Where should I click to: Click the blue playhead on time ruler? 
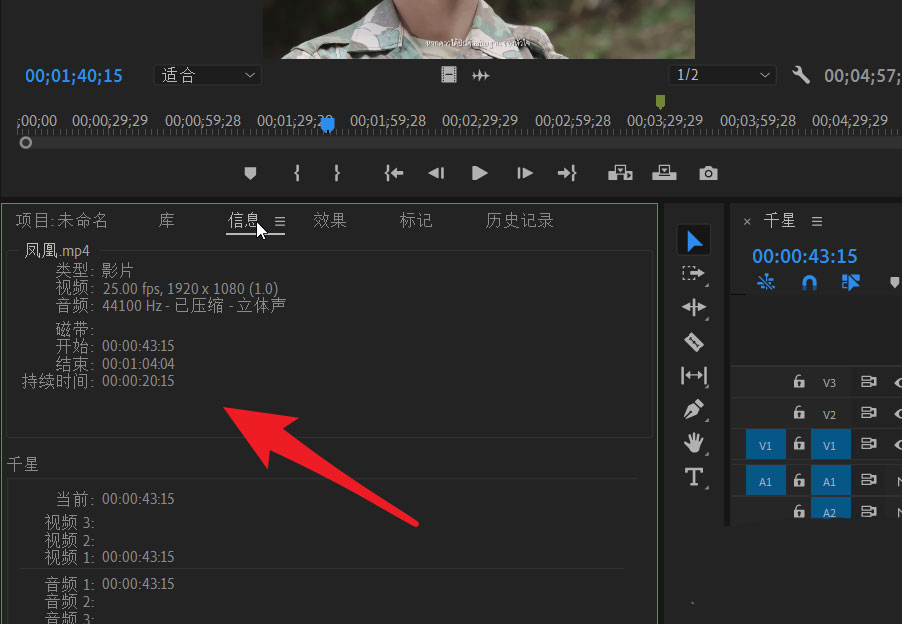tap(327, 122)
